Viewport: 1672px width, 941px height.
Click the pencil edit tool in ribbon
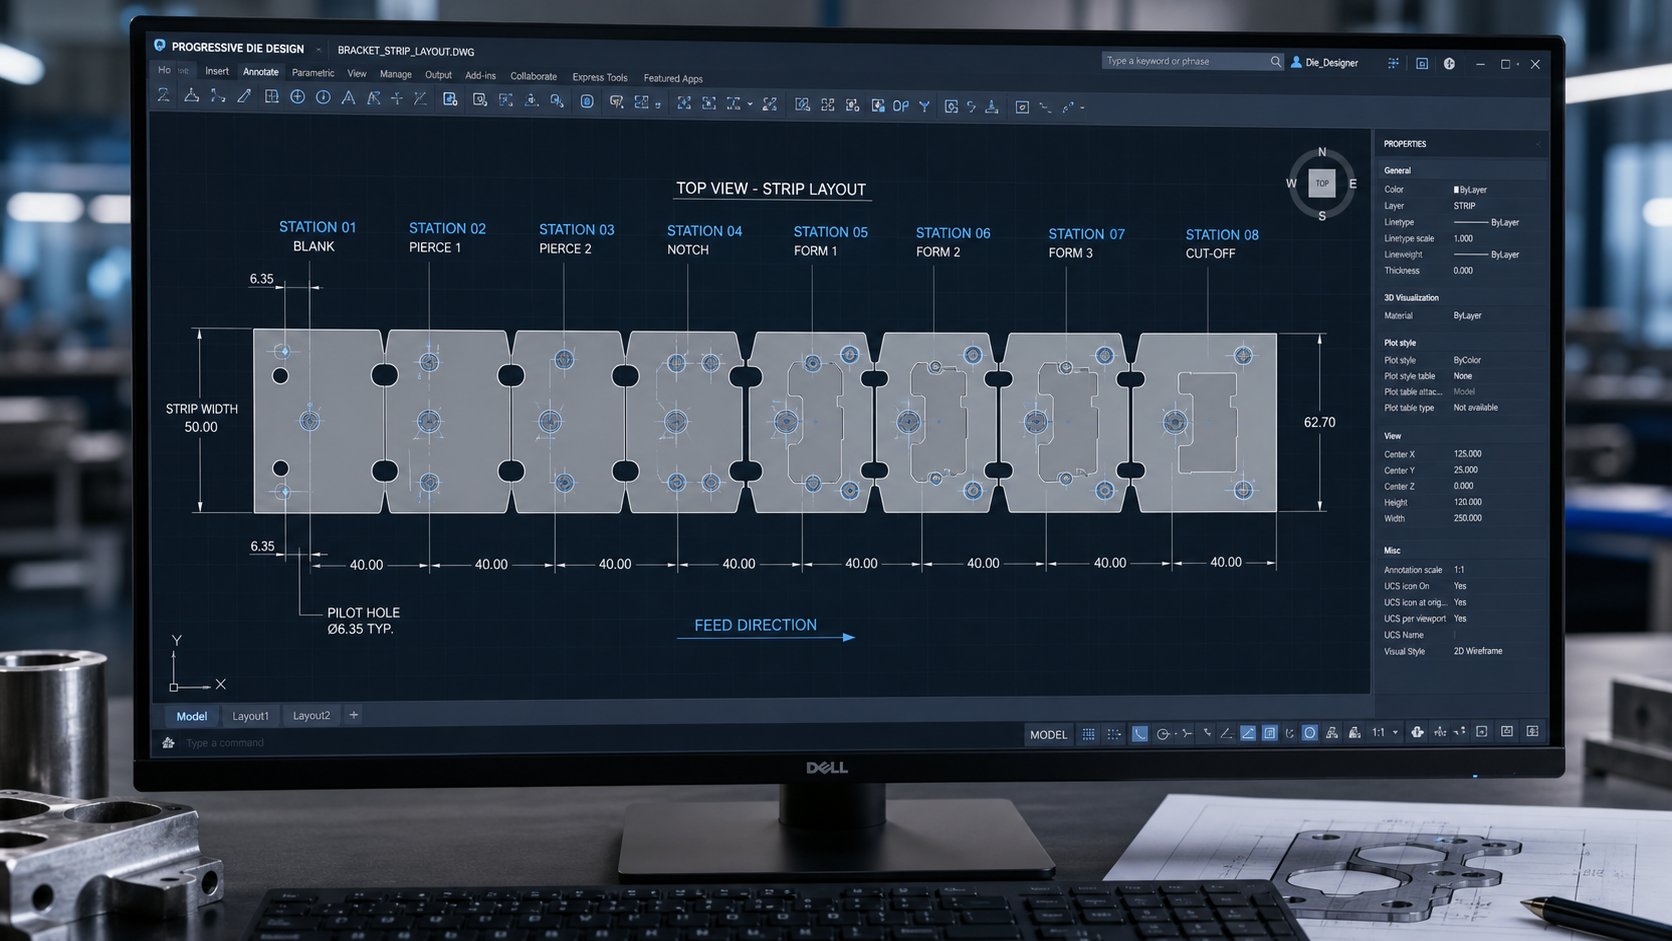(x=244, y=97)
